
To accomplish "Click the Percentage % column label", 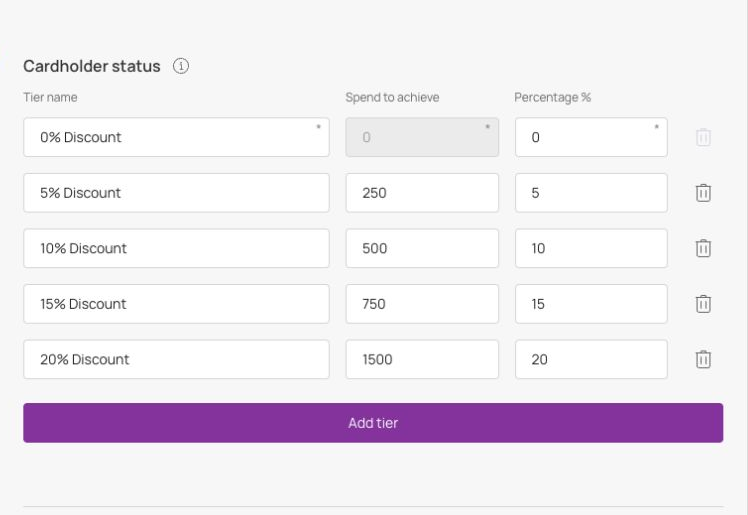I will [552, 97].
